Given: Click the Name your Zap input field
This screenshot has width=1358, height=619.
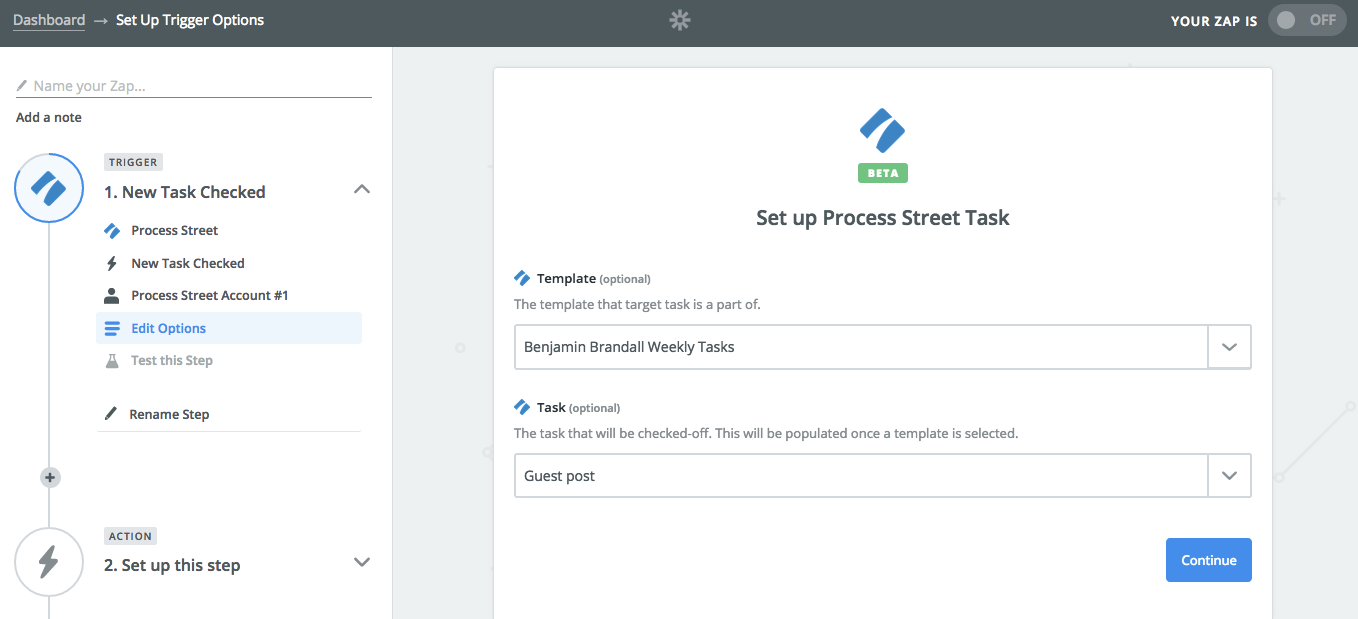Looking at the screenshot, I should [194, 86].
